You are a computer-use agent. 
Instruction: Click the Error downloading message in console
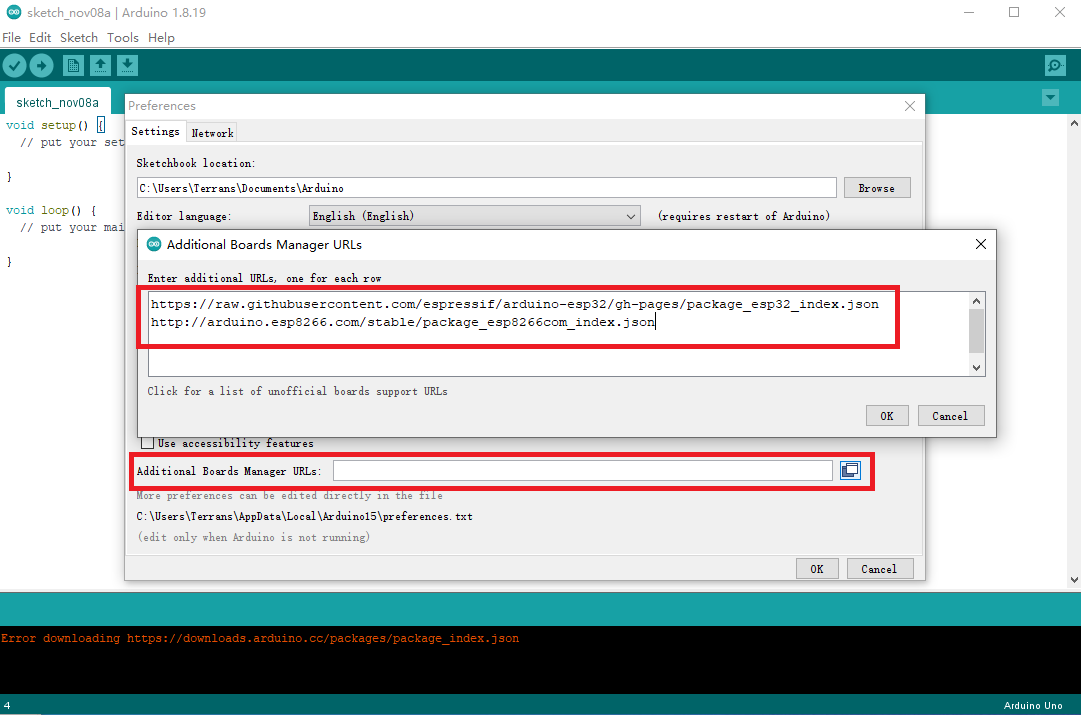(x=260, y=638)
